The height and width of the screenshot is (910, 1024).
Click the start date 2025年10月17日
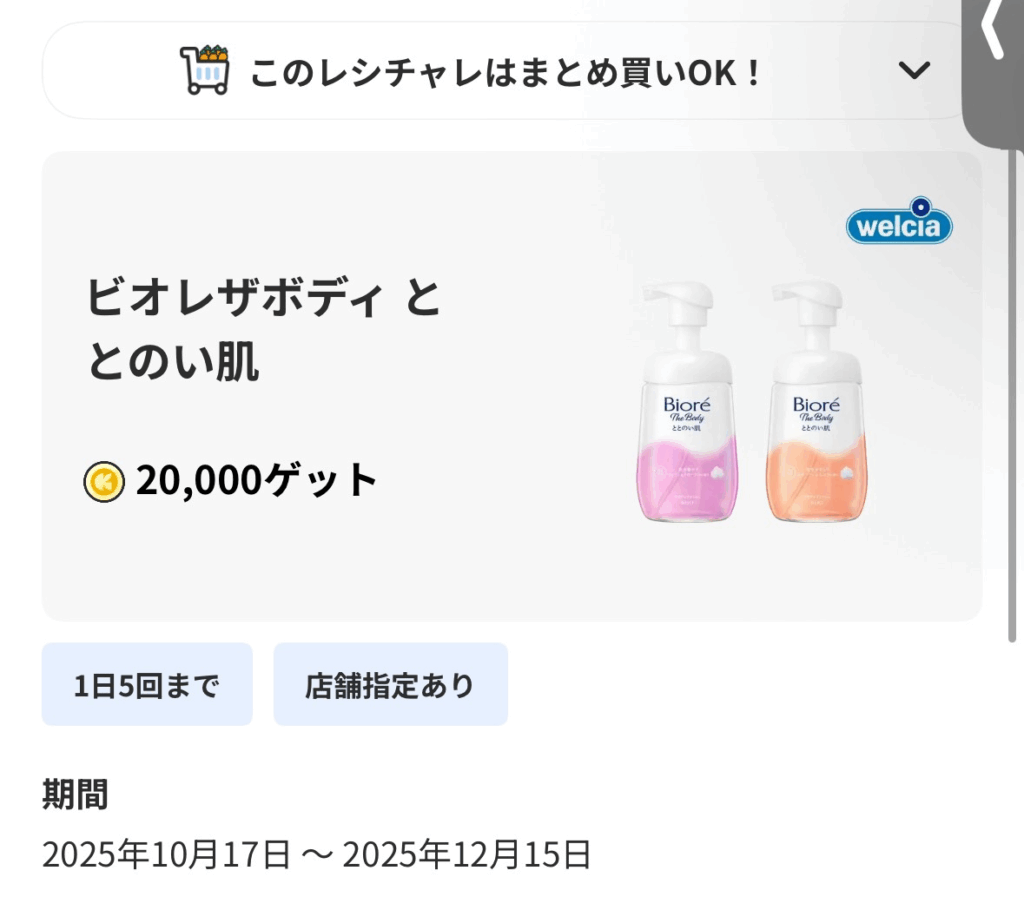[x=166, y=855]
